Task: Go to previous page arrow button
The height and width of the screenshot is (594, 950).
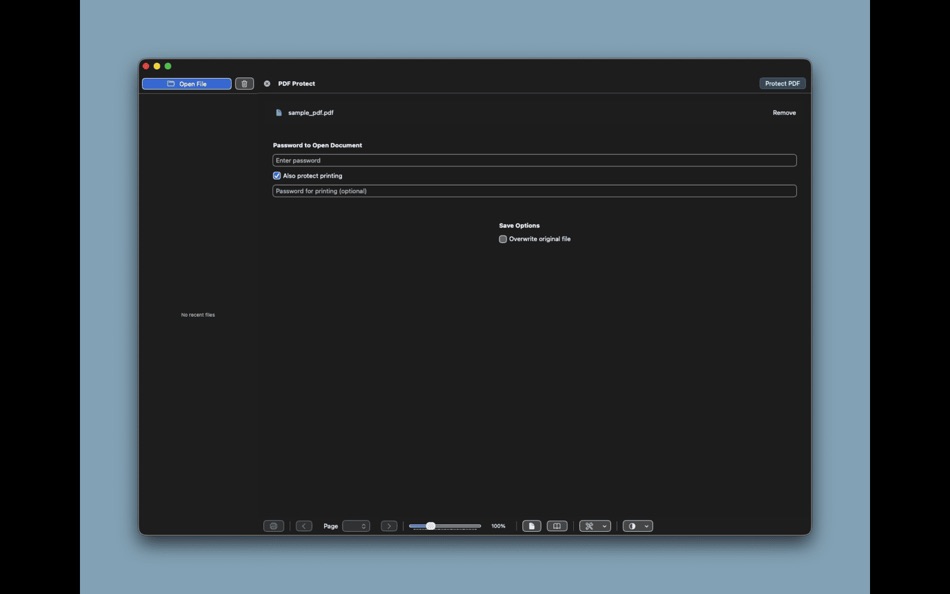Action: pyautogui.click(x=304, y=526)
